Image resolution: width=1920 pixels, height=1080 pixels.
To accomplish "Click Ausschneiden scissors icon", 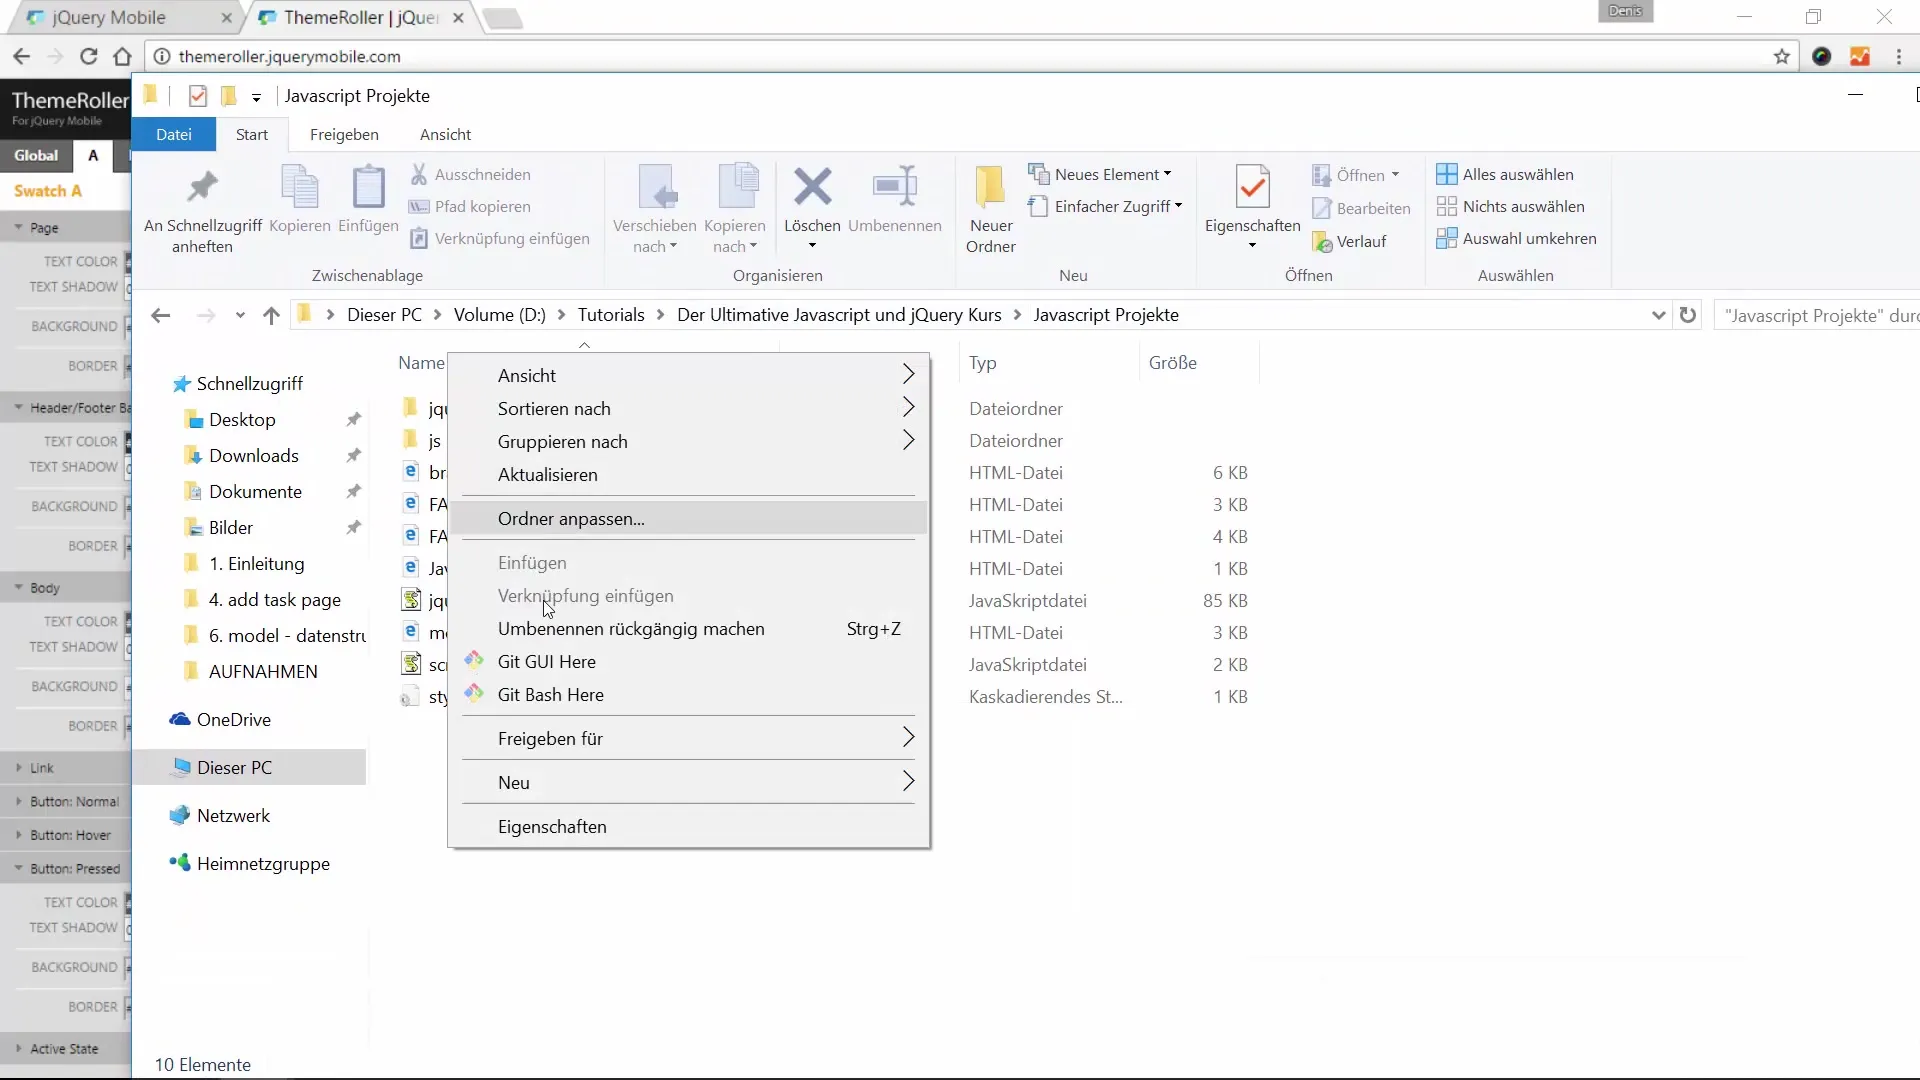I will pos(419,174).
